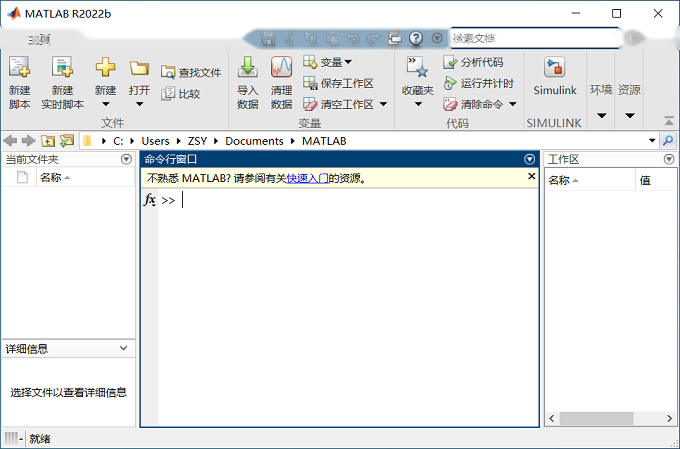Click the fx function browser icon
Image resolution: width=680 pixels, height=449 pixels.
tap(150, 200)
